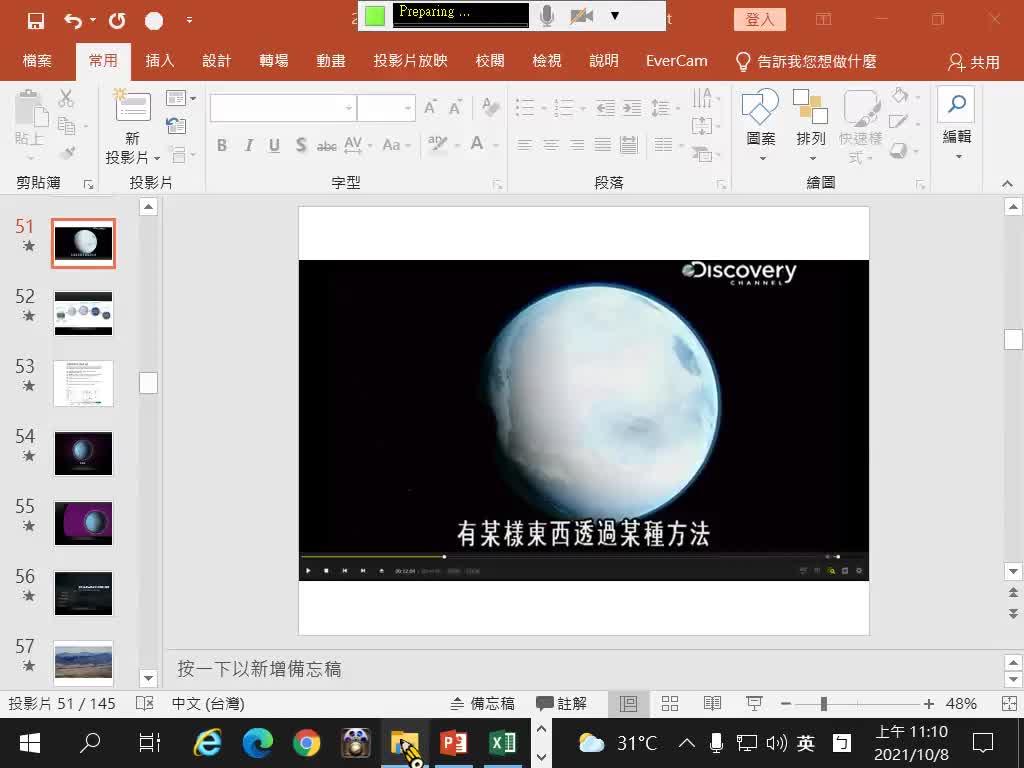
Task: Decrease font size button
Action: (455, 108)
